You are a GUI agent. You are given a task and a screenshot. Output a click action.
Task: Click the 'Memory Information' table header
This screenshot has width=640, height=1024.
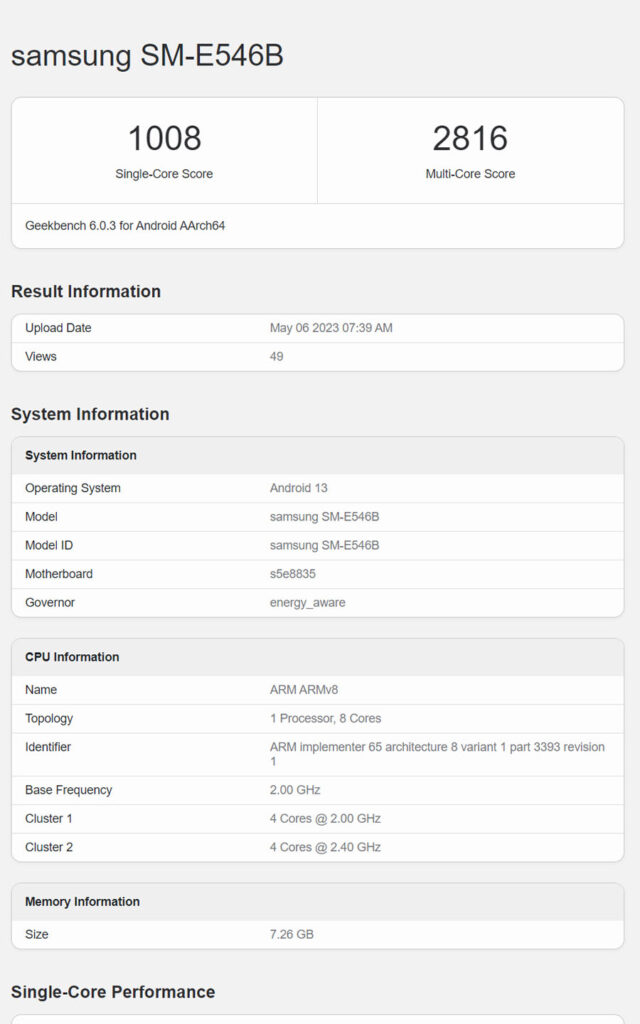click(82, 902)
